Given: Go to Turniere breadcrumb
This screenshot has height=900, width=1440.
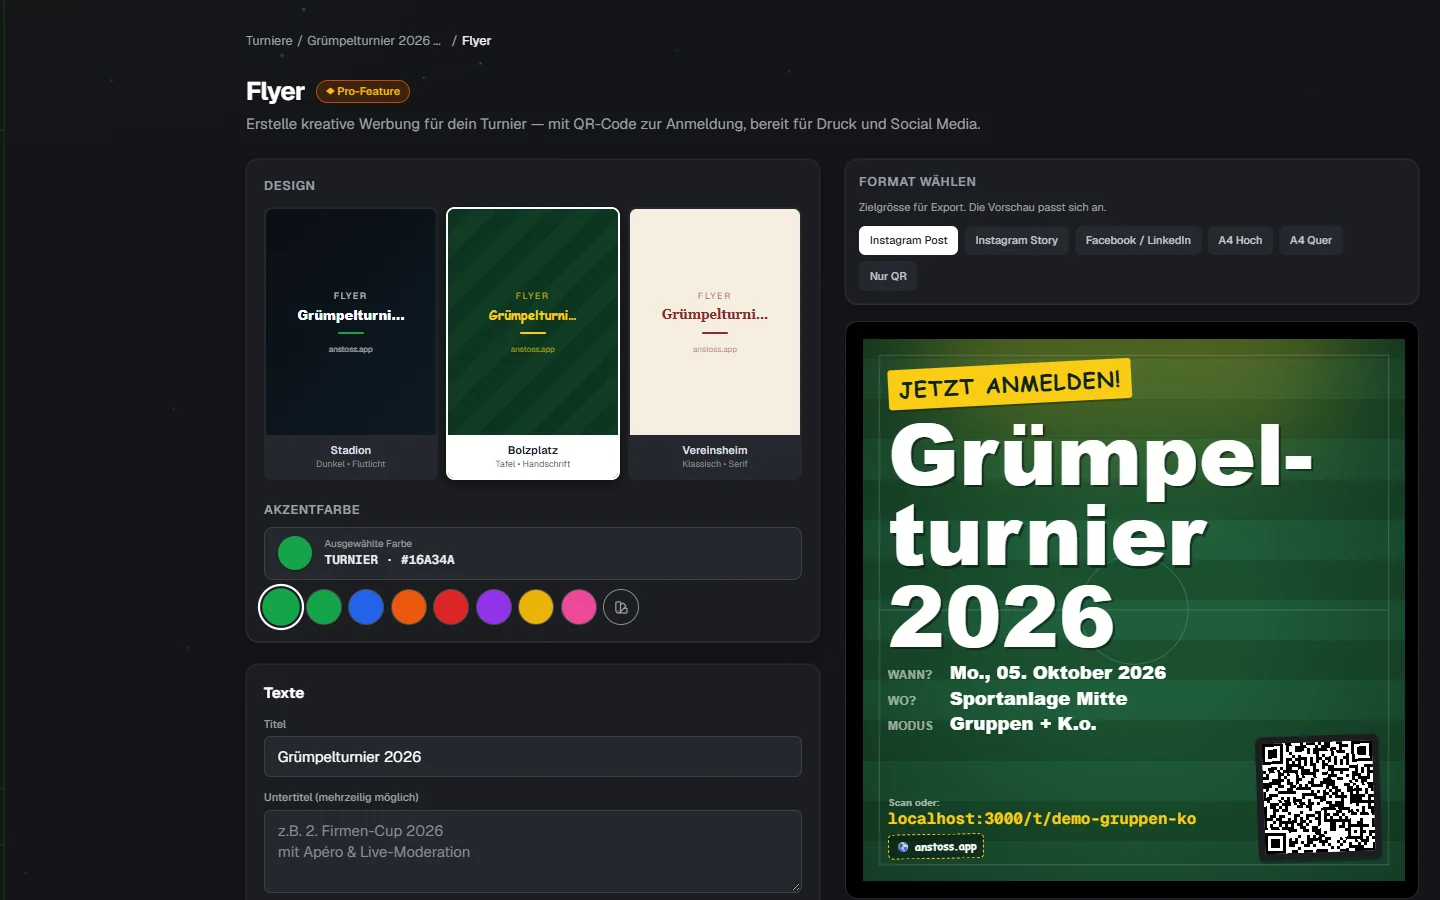Looking at the screenshot, I should pyautogui.click(x=269, y=41).
